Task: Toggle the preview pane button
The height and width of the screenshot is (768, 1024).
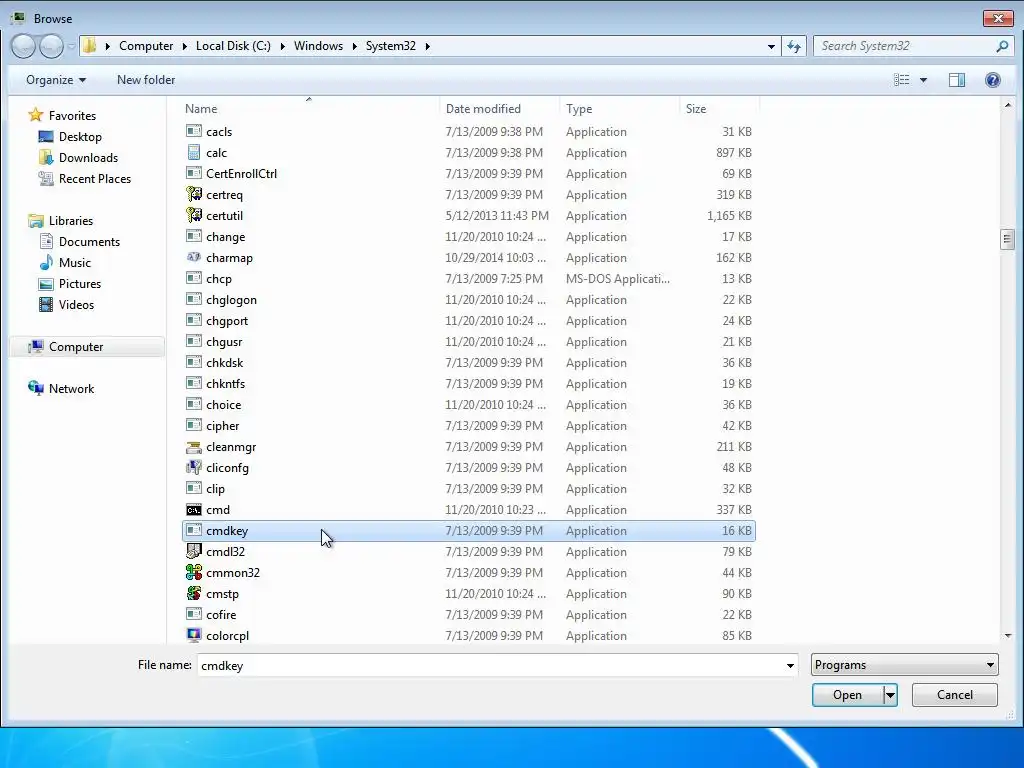Action: coord(957,80)
